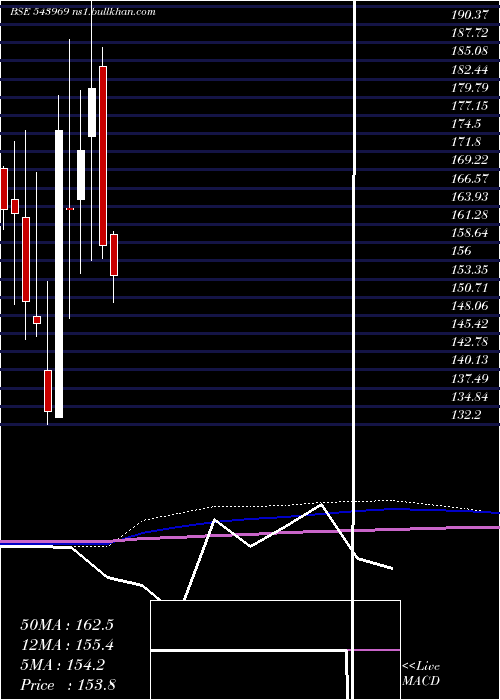The image size is (500, 700).
Task: Click the 140.13 price level label
Action: tap(469, 361)
